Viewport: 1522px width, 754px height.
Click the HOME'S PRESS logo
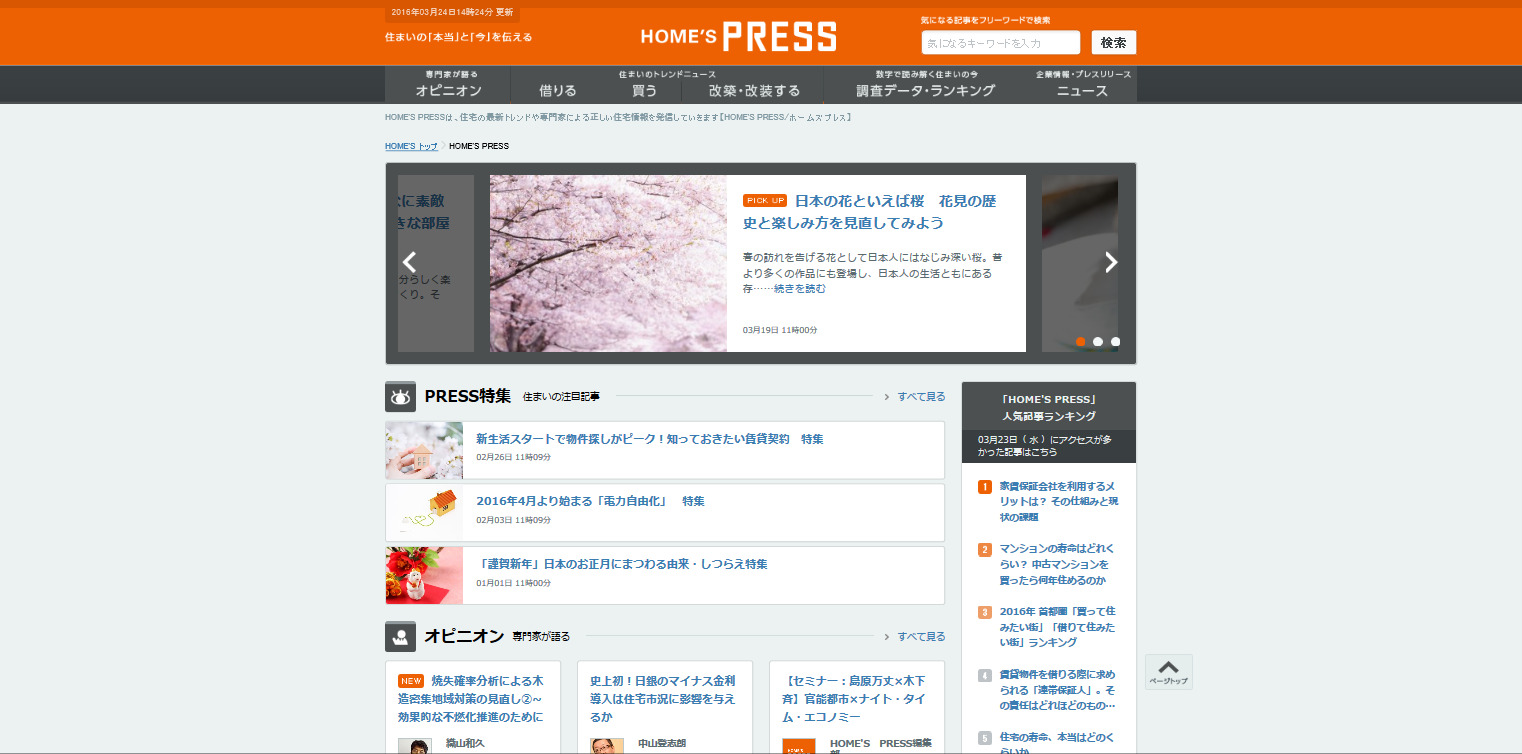(738, 37)
